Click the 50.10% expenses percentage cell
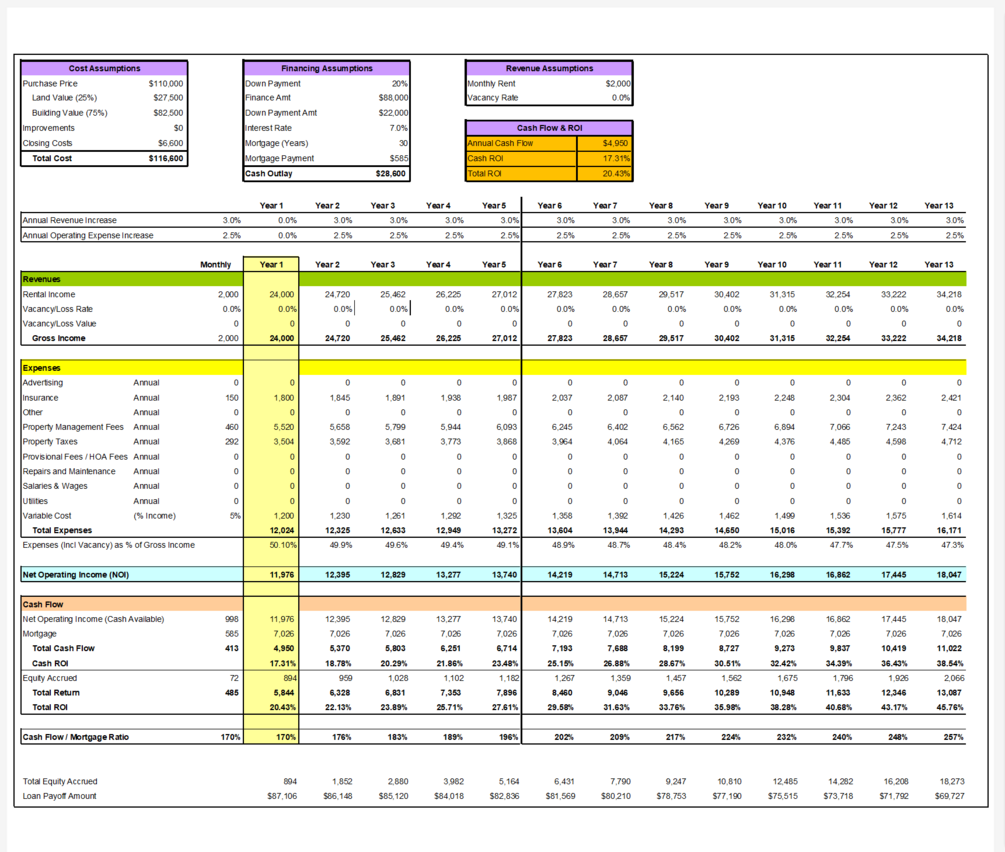The image size is (1005, 852). point(283,545)
